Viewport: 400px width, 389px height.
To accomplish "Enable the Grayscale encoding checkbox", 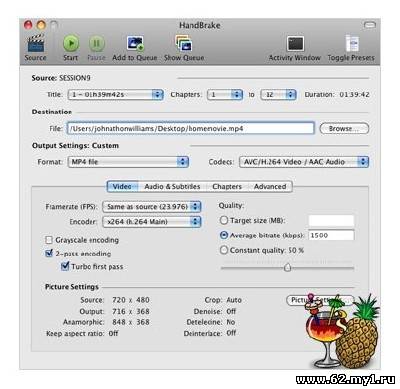I will (49, 240).
